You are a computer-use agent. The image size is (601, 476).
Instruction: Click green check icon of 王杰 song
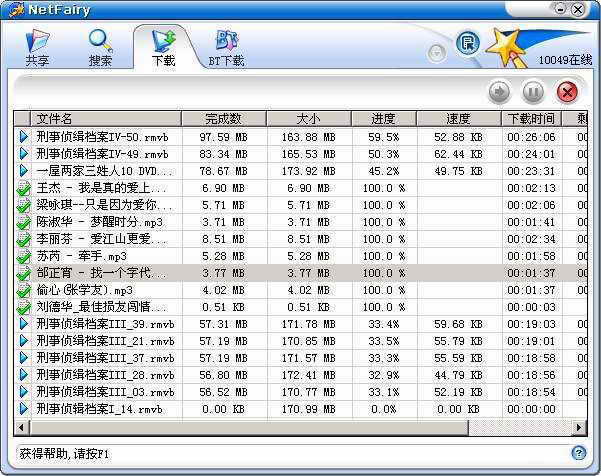[x=24, y=188]
